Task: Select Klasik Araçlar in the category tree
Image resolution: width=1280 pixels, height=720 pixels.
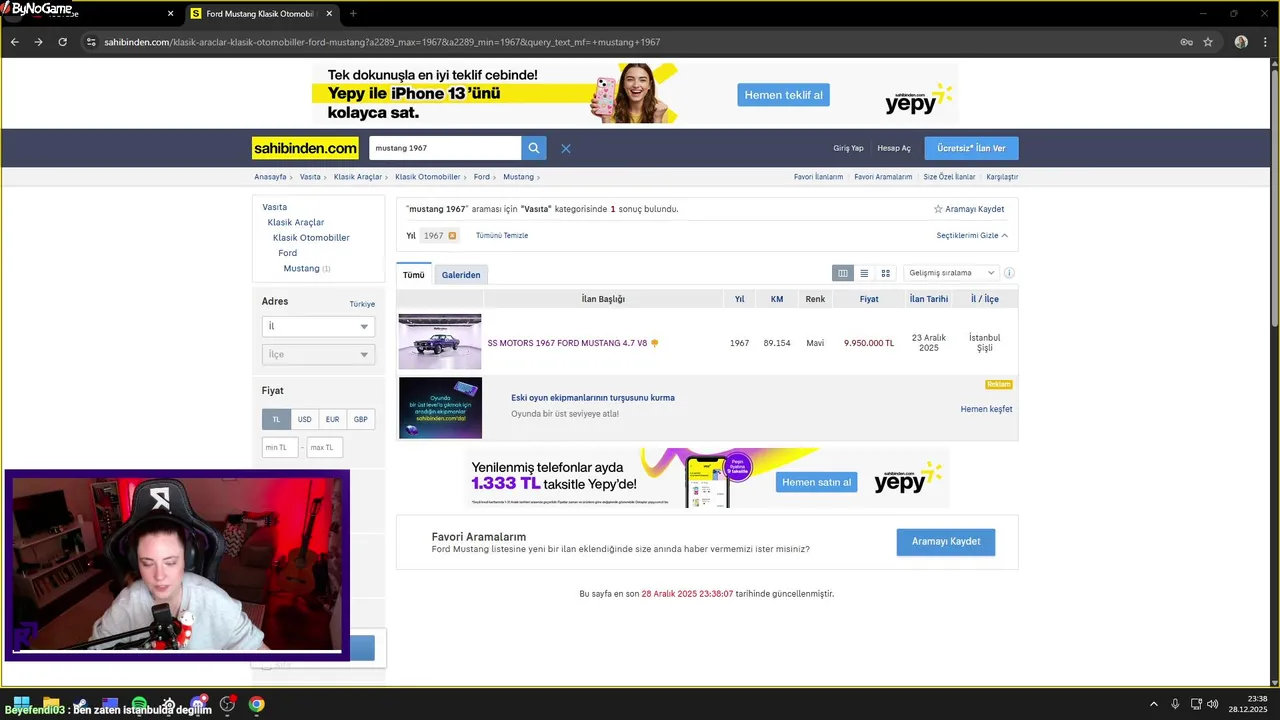Action: click(x=296, y=222)
